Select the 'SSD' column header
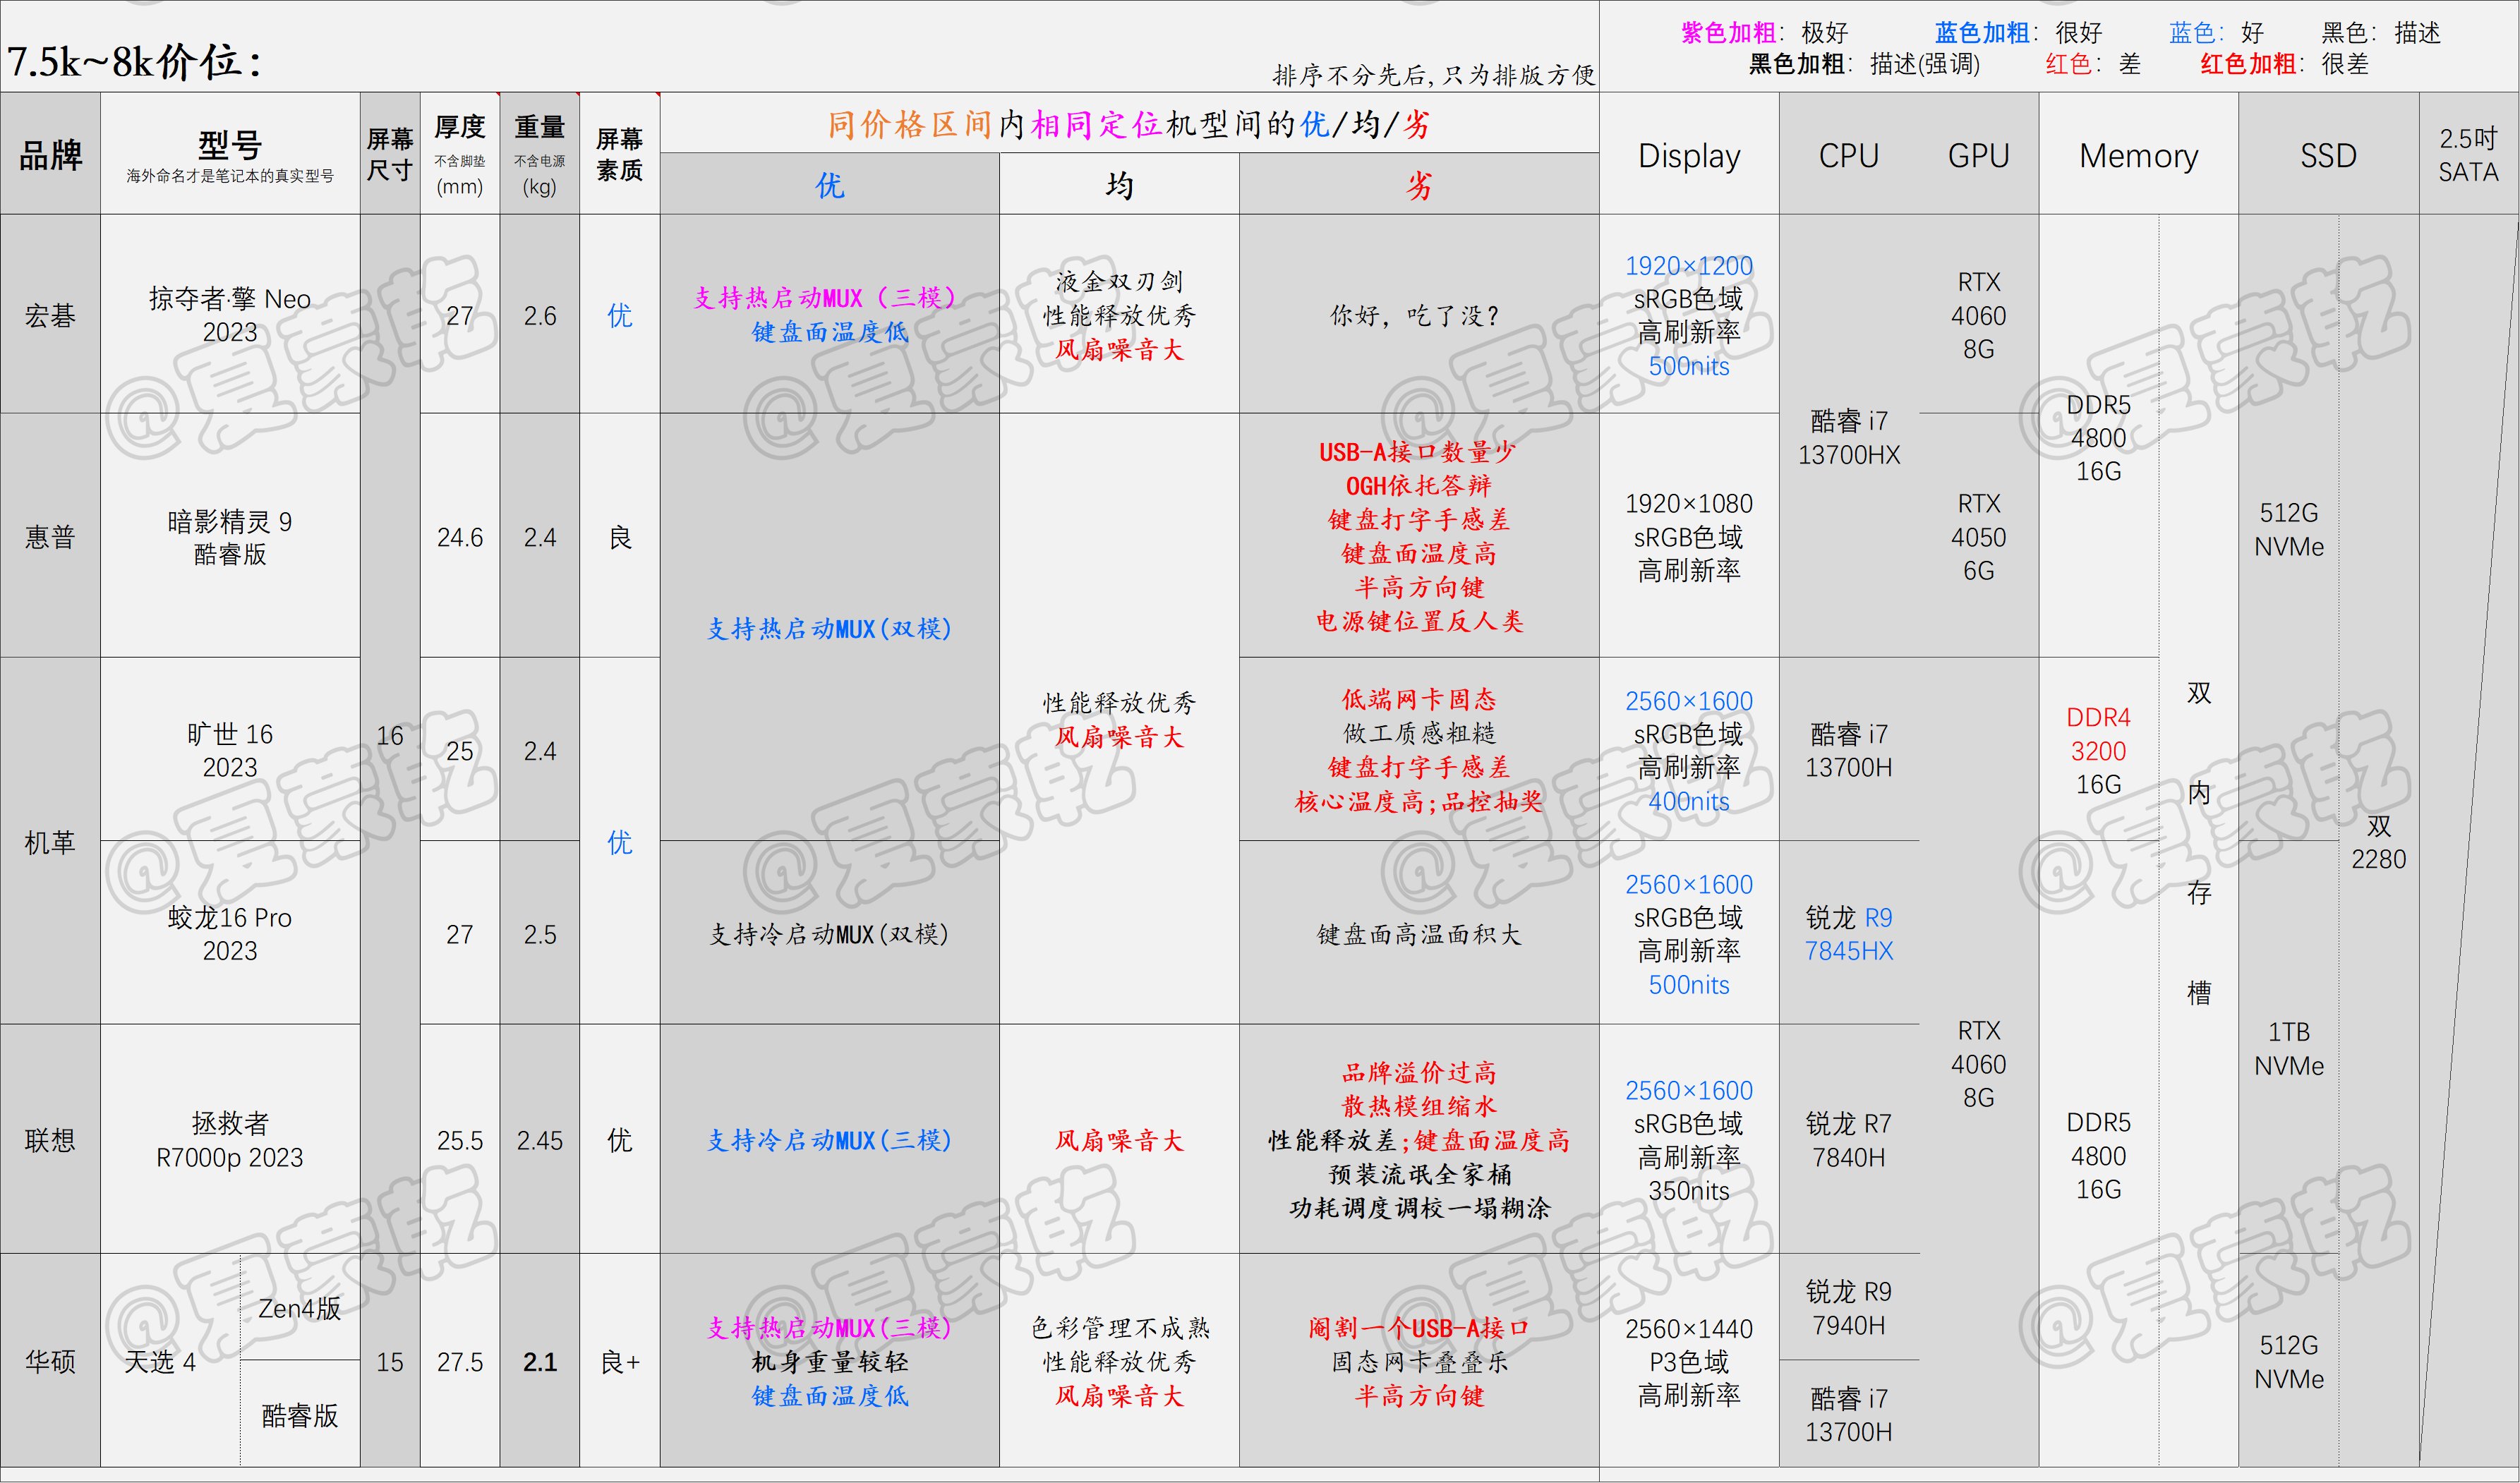2520x1483 pixels. (x=2328, y=155)
